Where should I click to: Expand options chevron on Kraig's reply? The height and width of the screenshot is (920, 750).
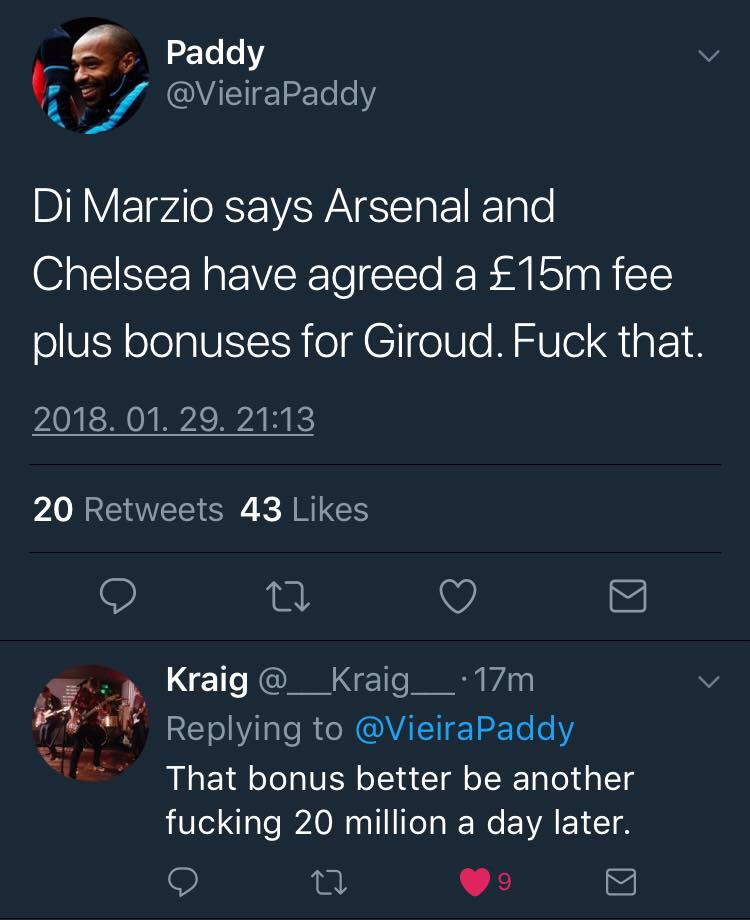708,682
